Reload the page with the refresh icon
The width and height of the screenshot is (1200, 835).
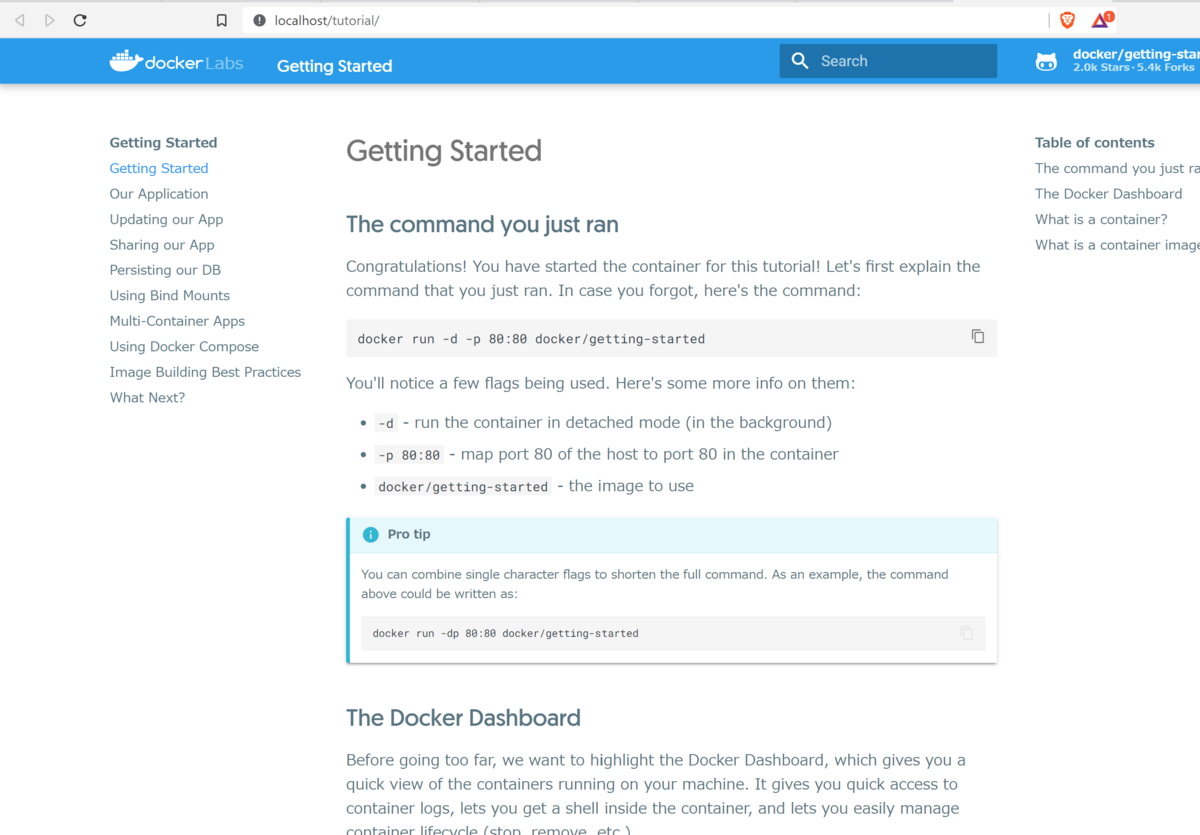[x=80, y=20]
